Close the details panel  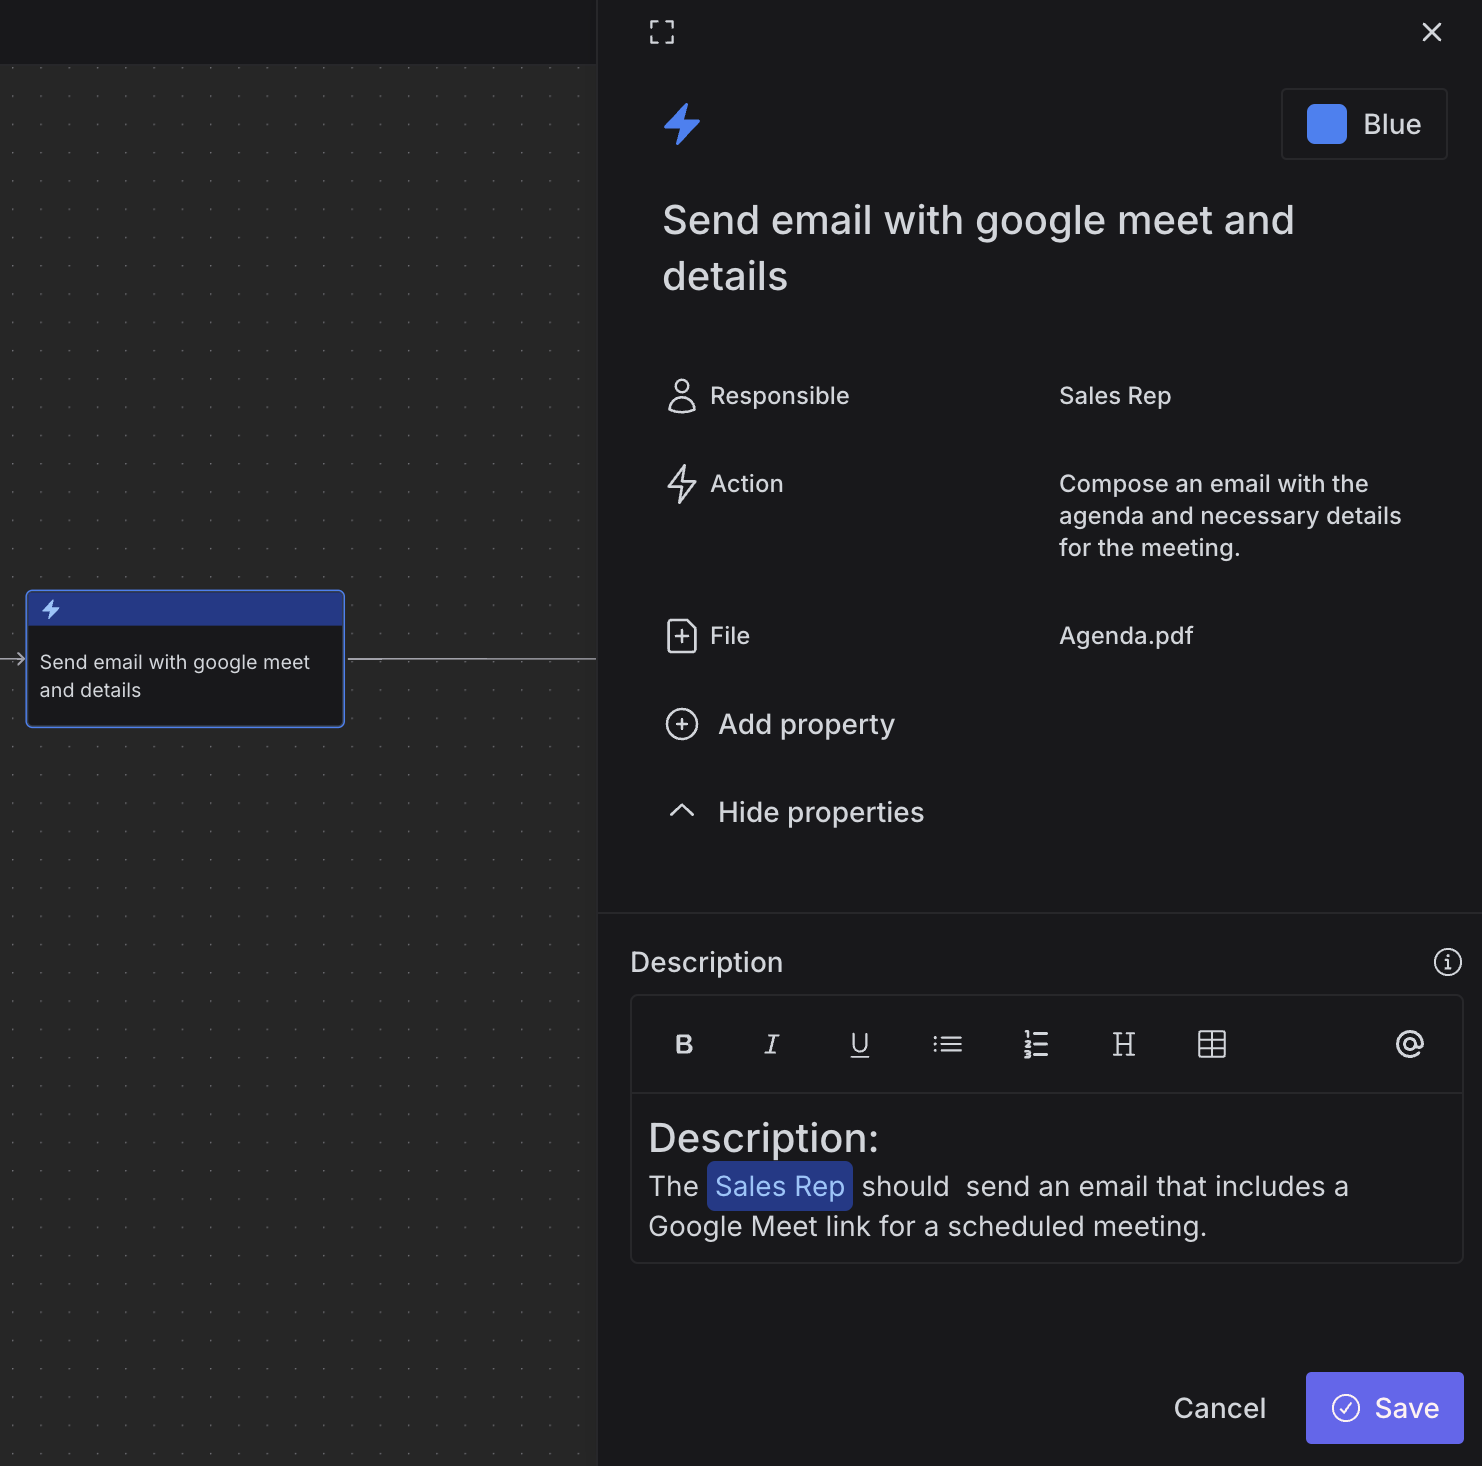pos(1432,32)
